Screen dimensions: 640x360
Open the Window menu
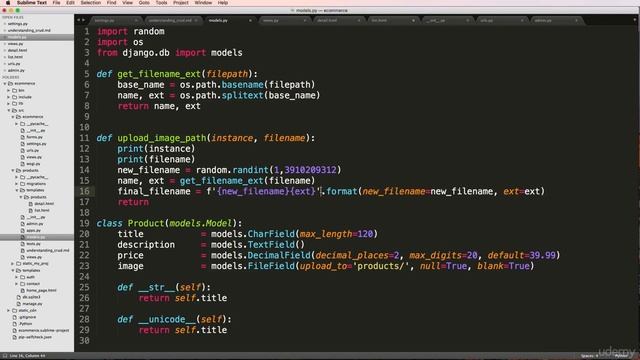(203, 2)
